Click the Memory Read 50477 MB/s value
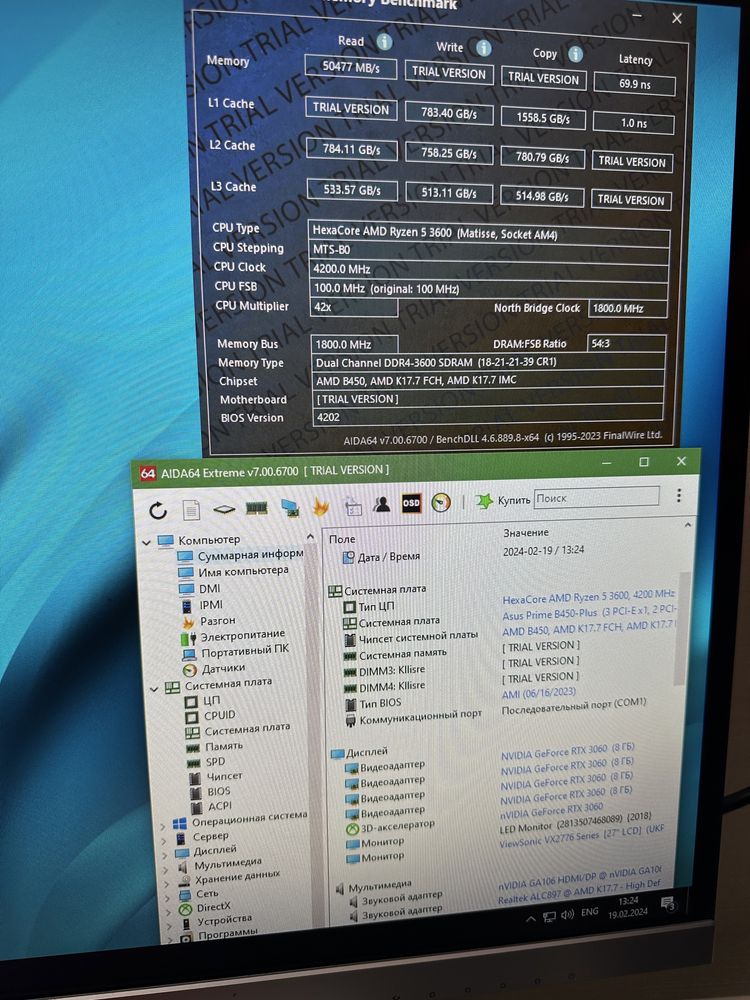Viewport: 750px width, 1000px height. tap(351, 67)
